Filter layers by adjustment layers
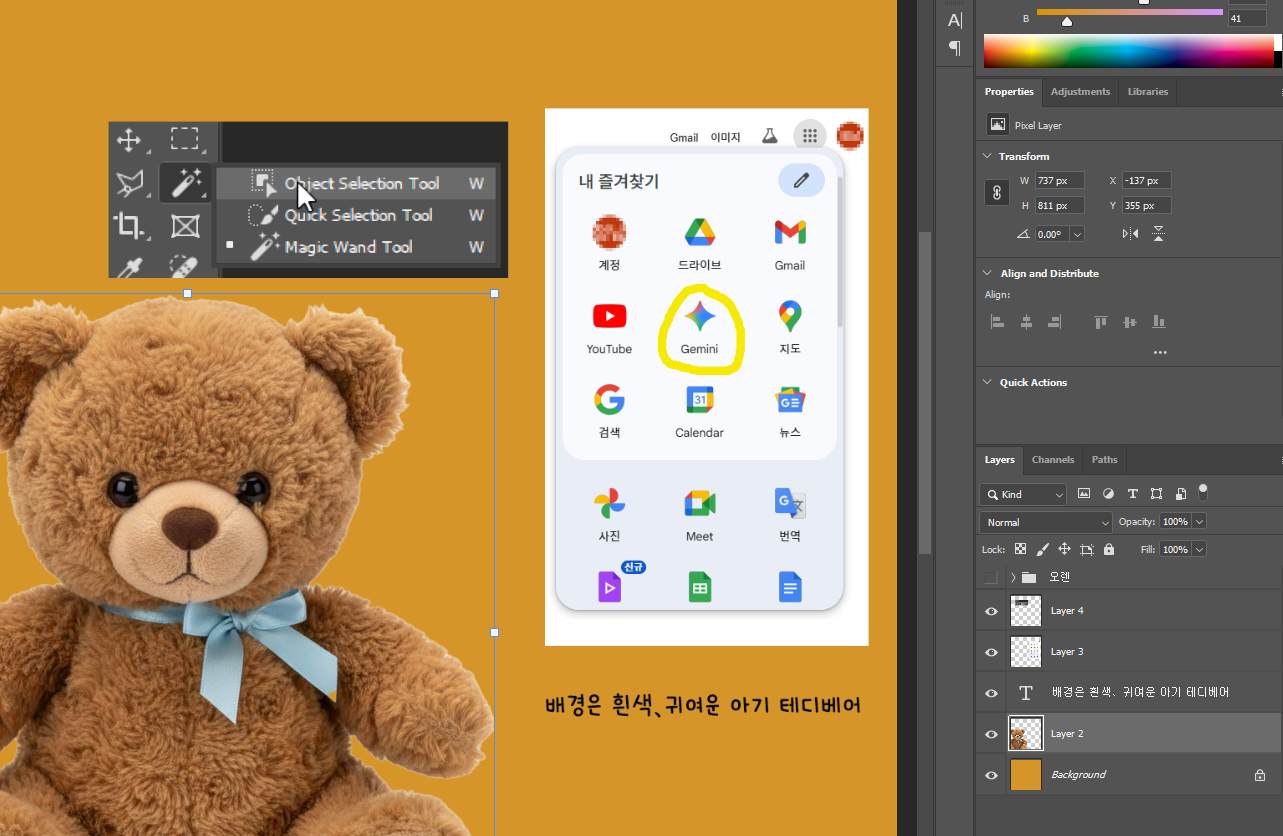 point(1108,494)
